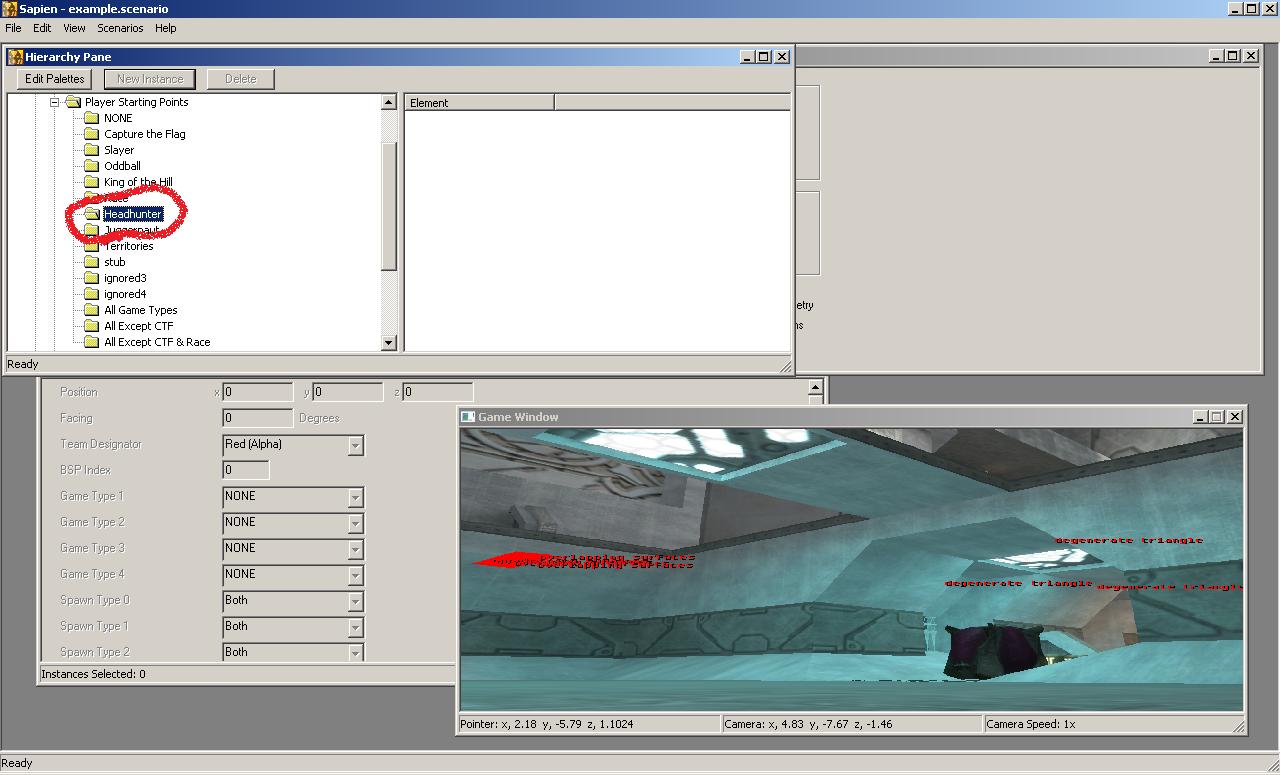Open the File menu
Image resolution: width=1281 pixels, height=775 pixels.
pos(13,28)
